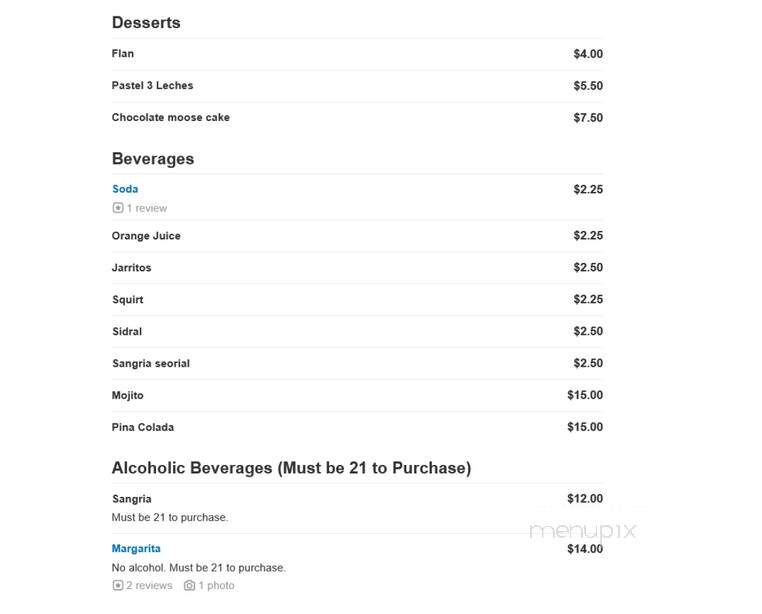Click the Chocolate moose cake item
Screen dimensions: 762x614
pos(171,118)
